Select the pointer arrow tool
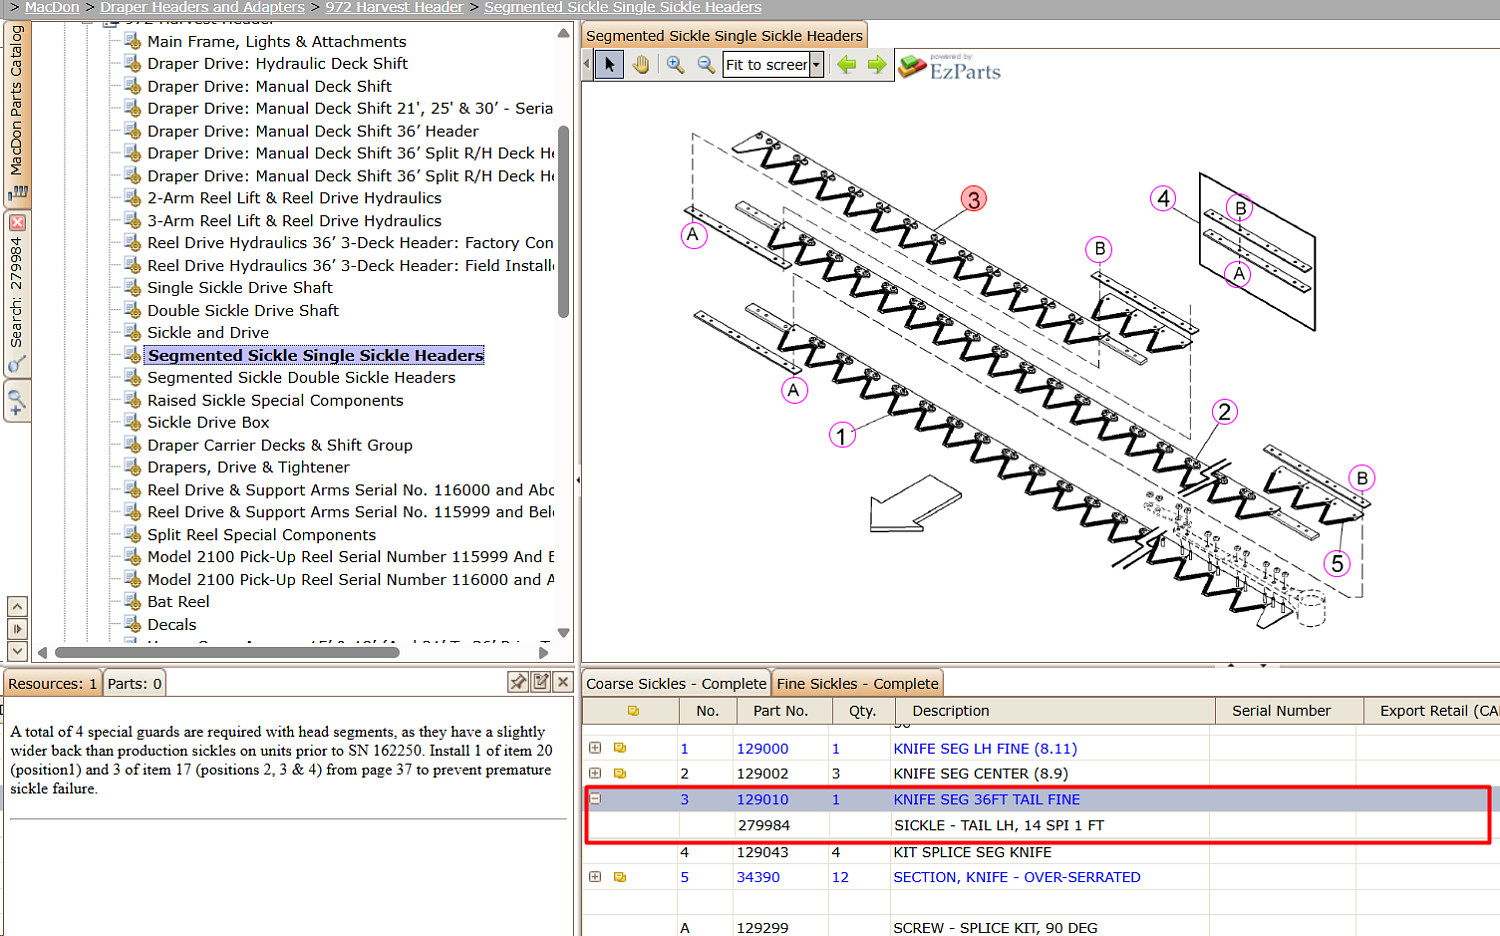 609,65
